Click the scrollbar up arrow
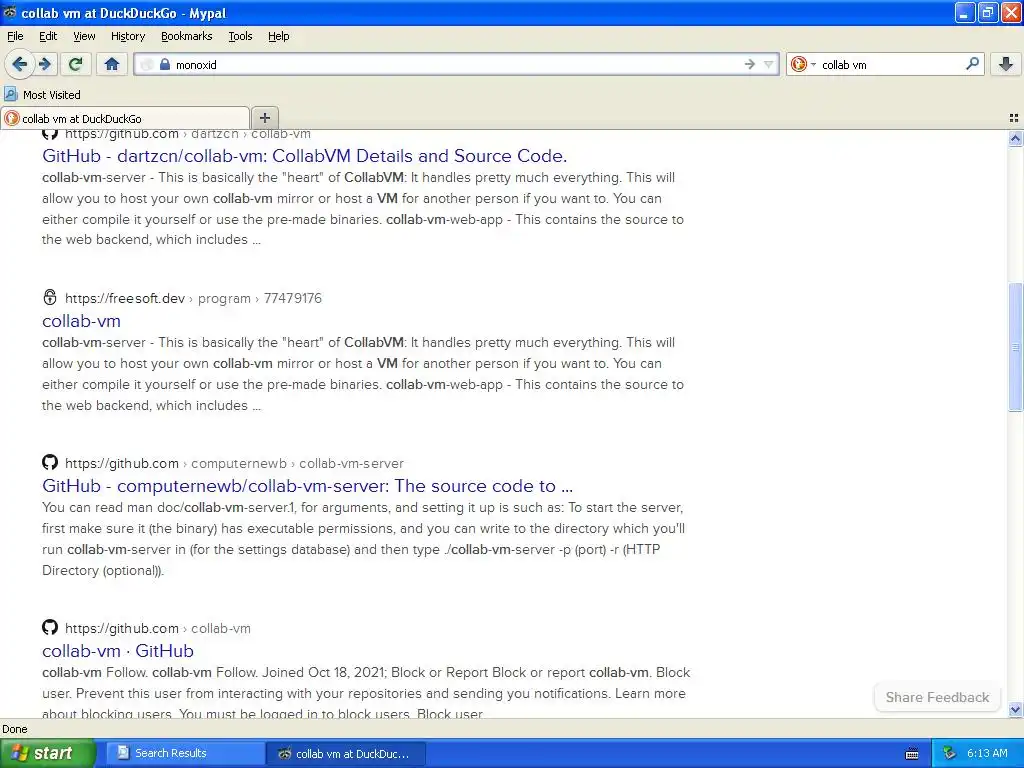 coord(1015,138)
